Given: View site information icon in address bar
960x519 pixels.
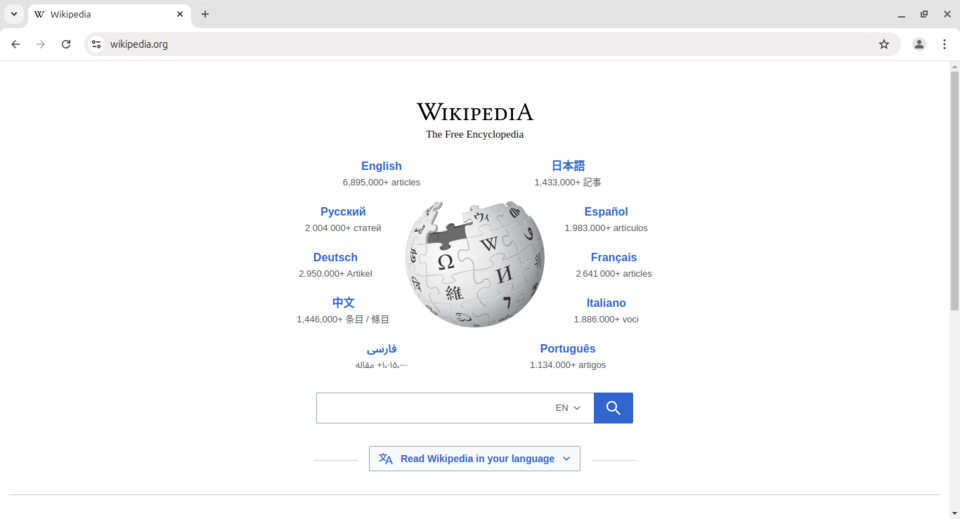Looking at the screenshot, I should pyautogui.click(x=96, y=44).
